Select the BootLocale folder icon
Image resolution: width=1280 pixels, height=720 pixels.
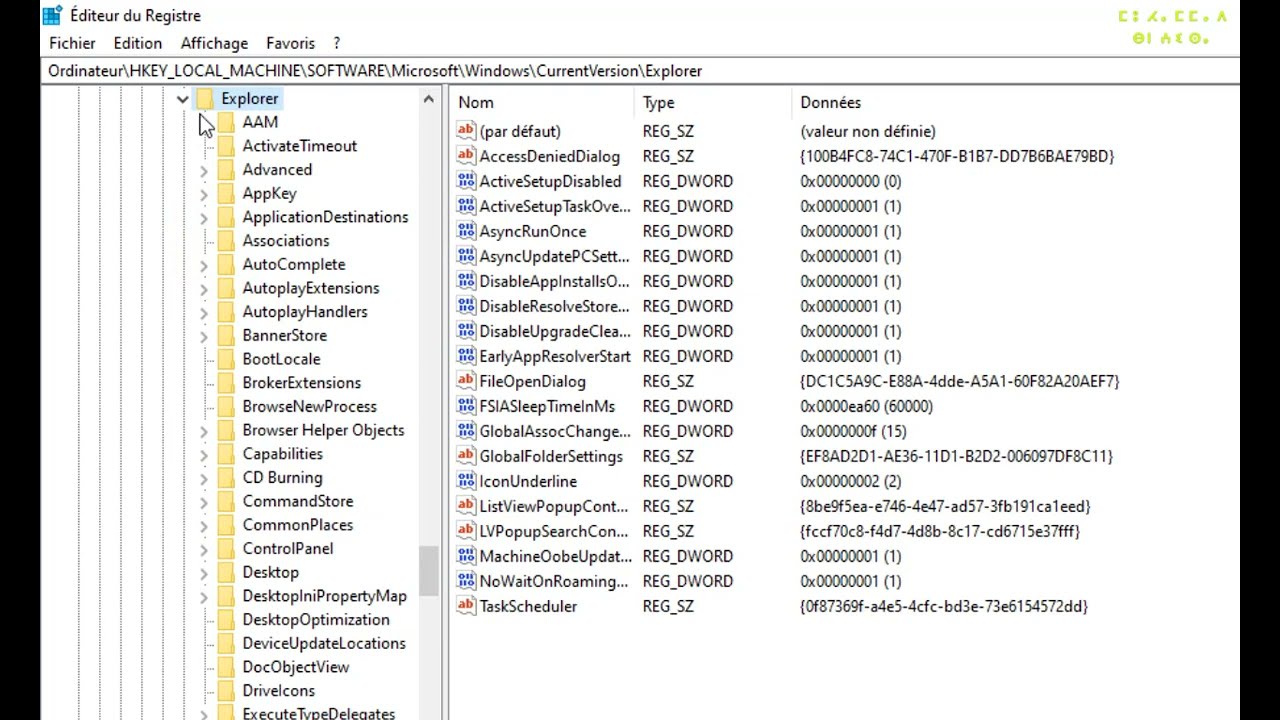tap(226, 359)
